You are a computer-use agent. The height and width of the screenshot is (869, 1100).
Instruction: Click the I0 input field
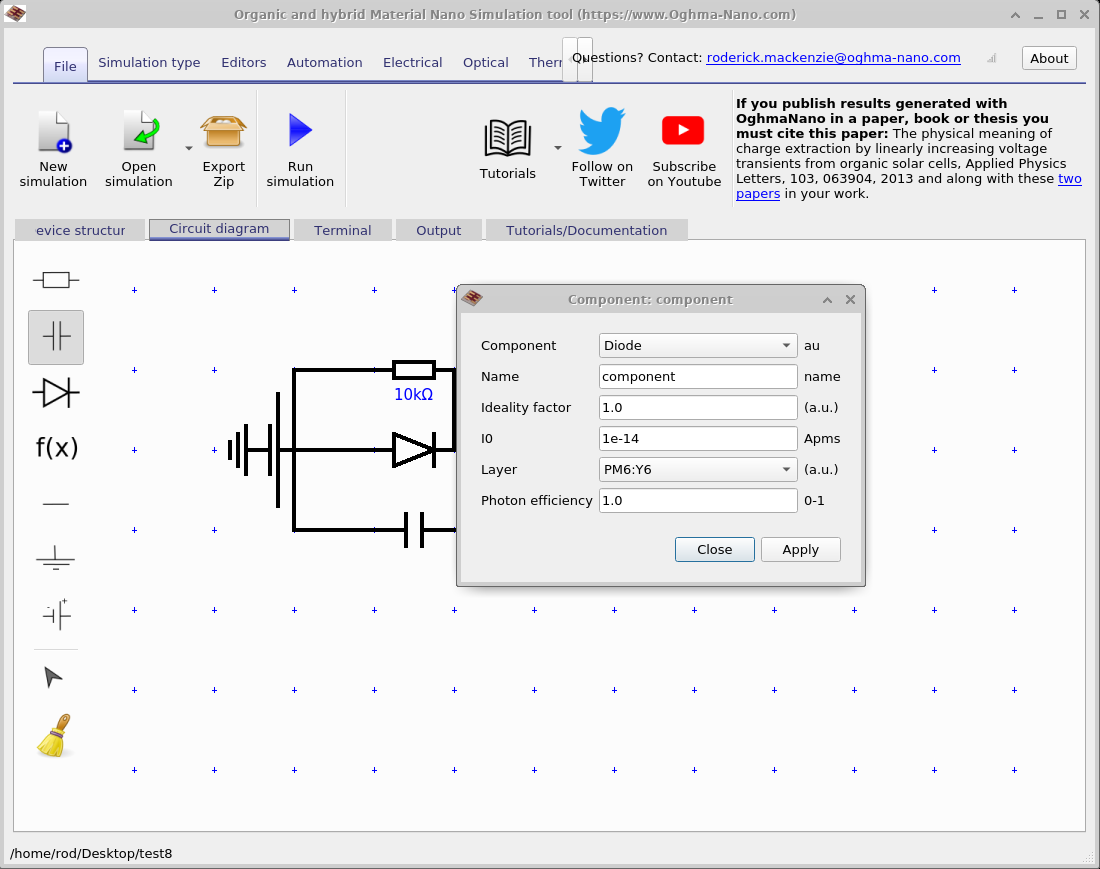click(x=697, y=438)
